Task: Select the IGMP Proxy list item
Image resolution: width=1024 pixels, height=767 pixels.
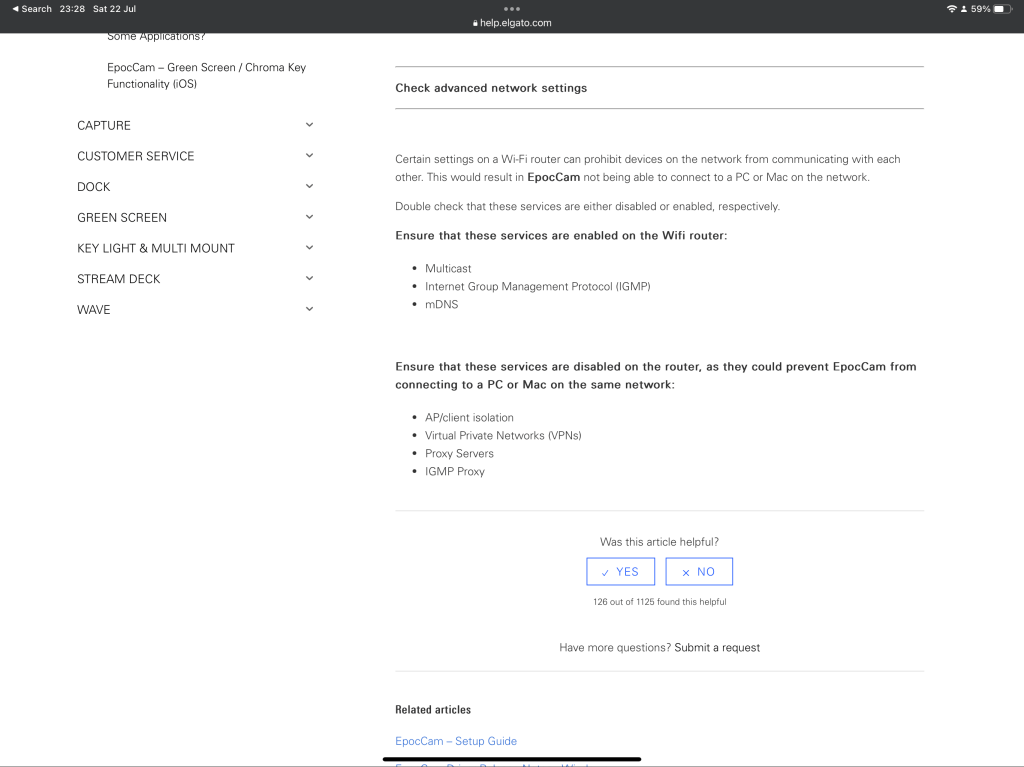Action: (455, 472)
